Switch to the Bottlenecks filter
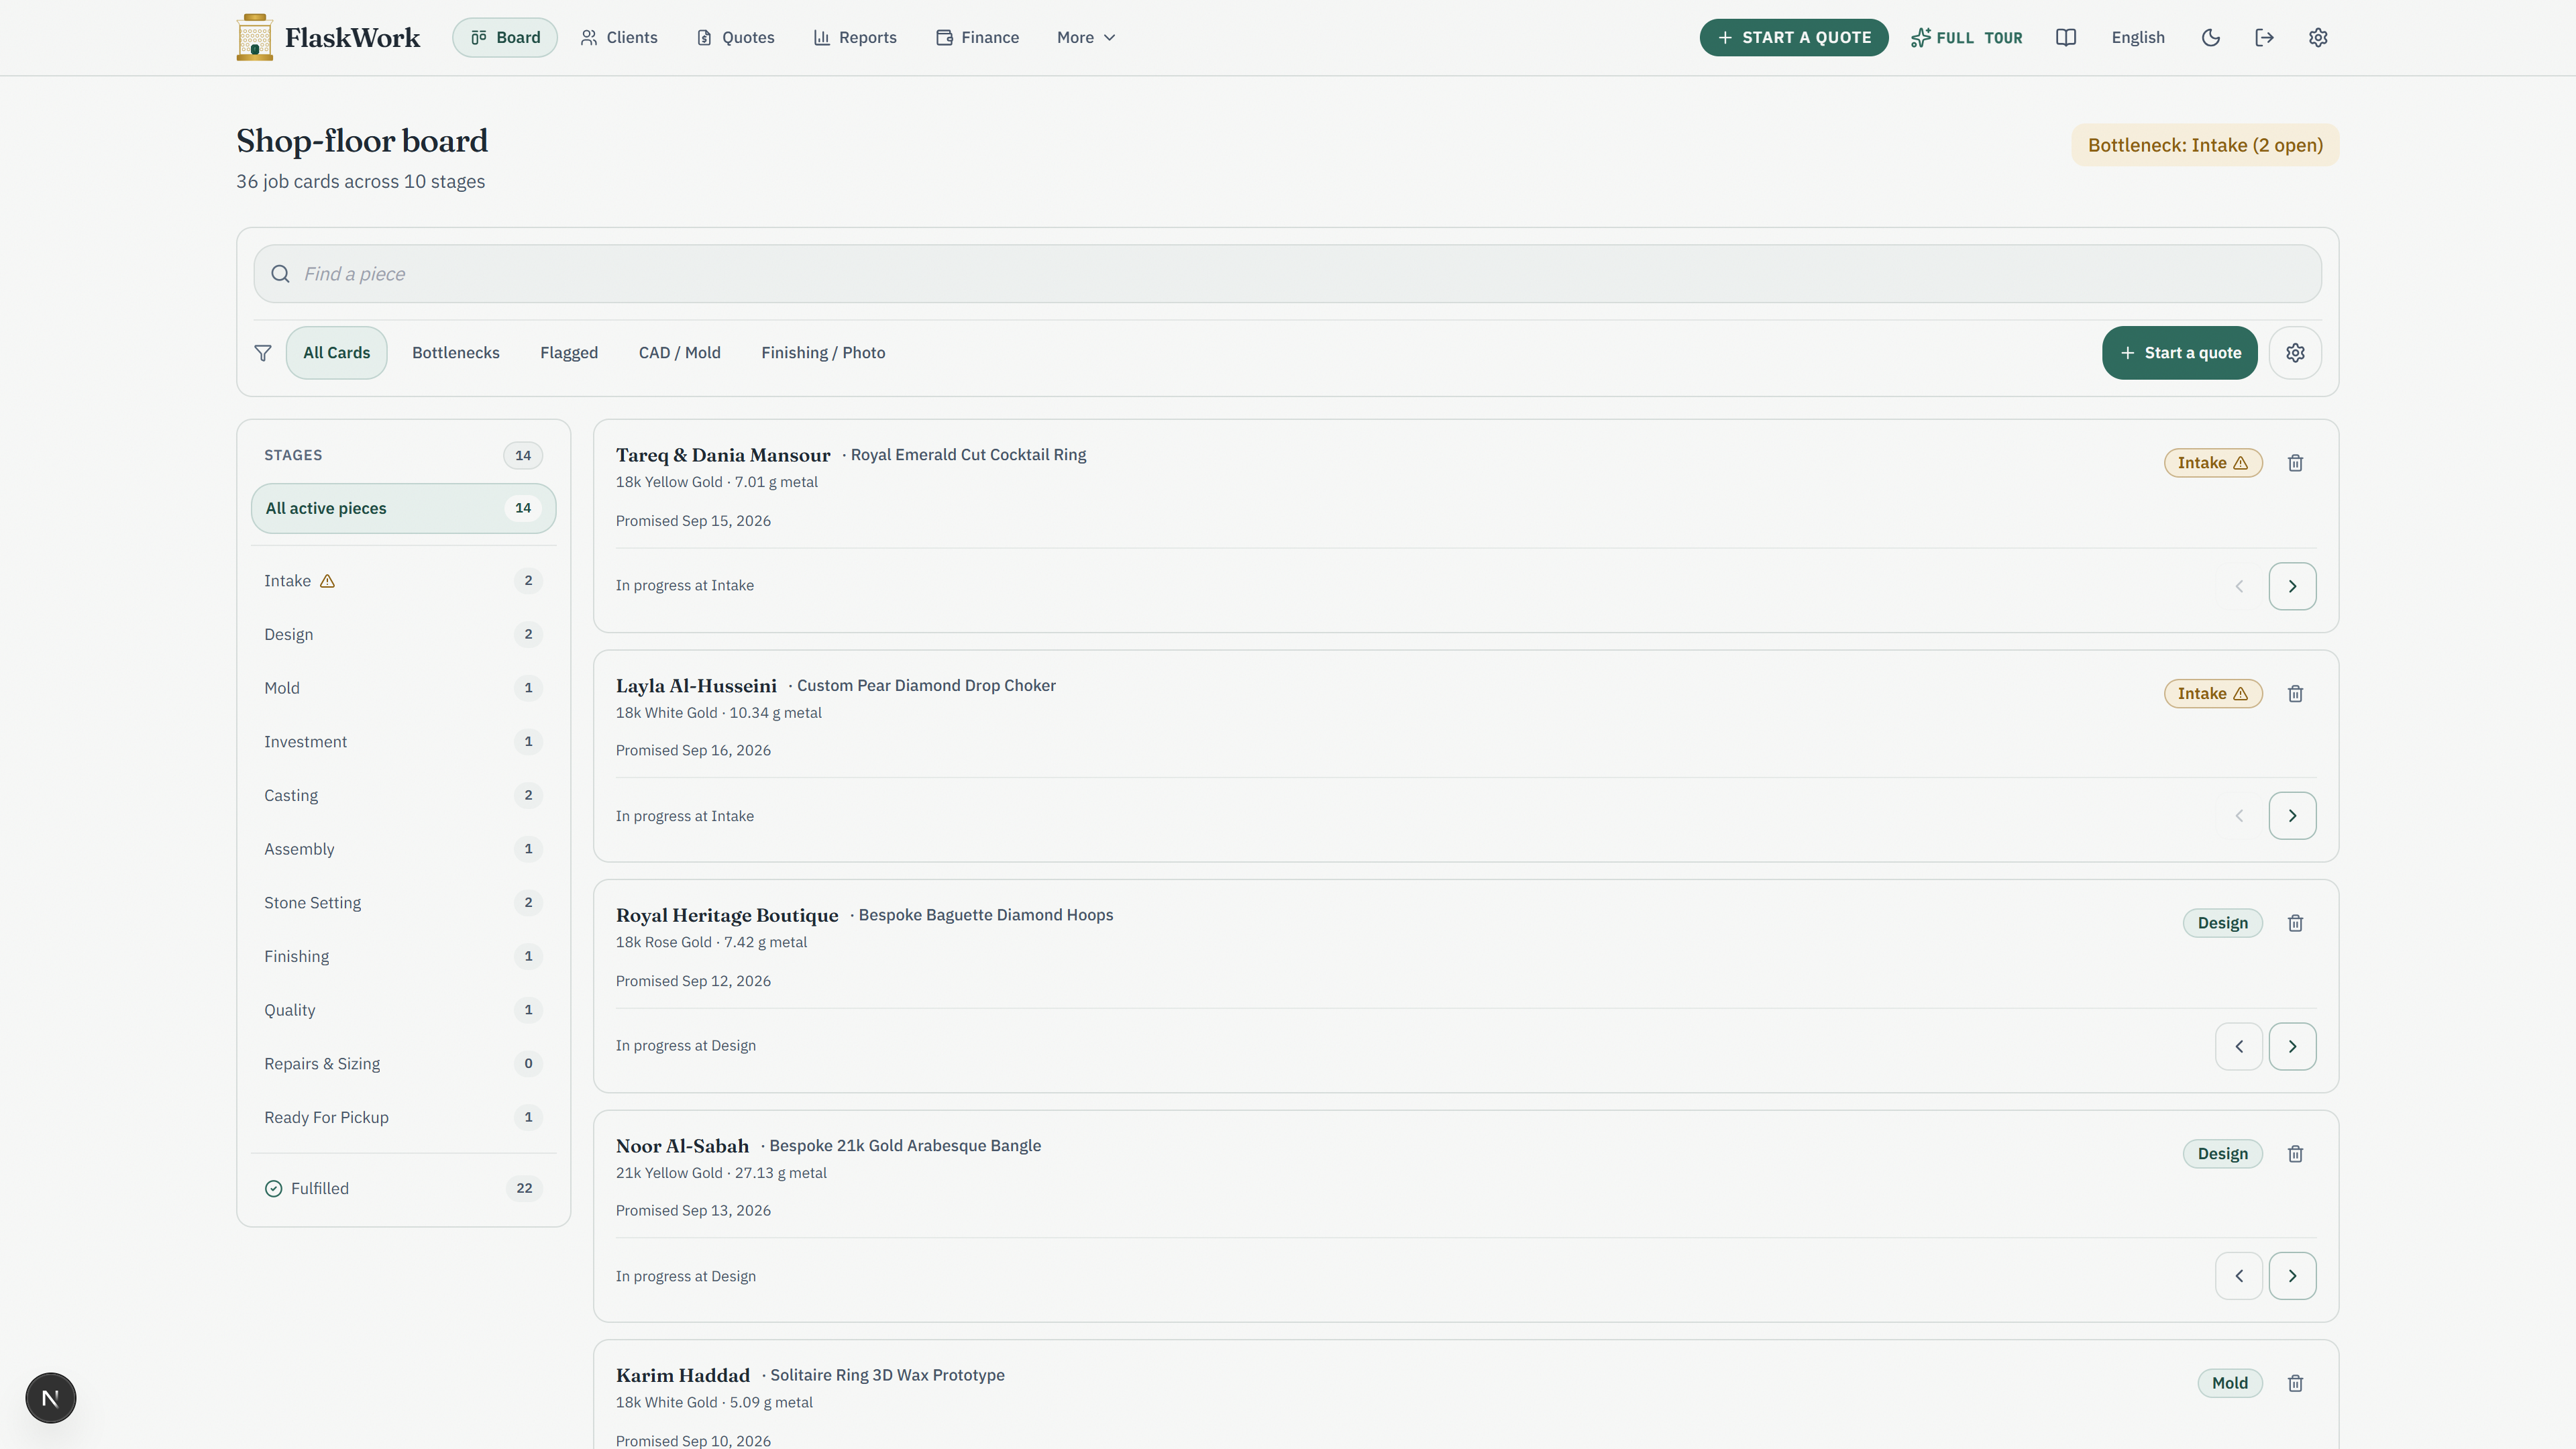The width and height of the screenshot is (2576, 1449). (x=456, y=353)
